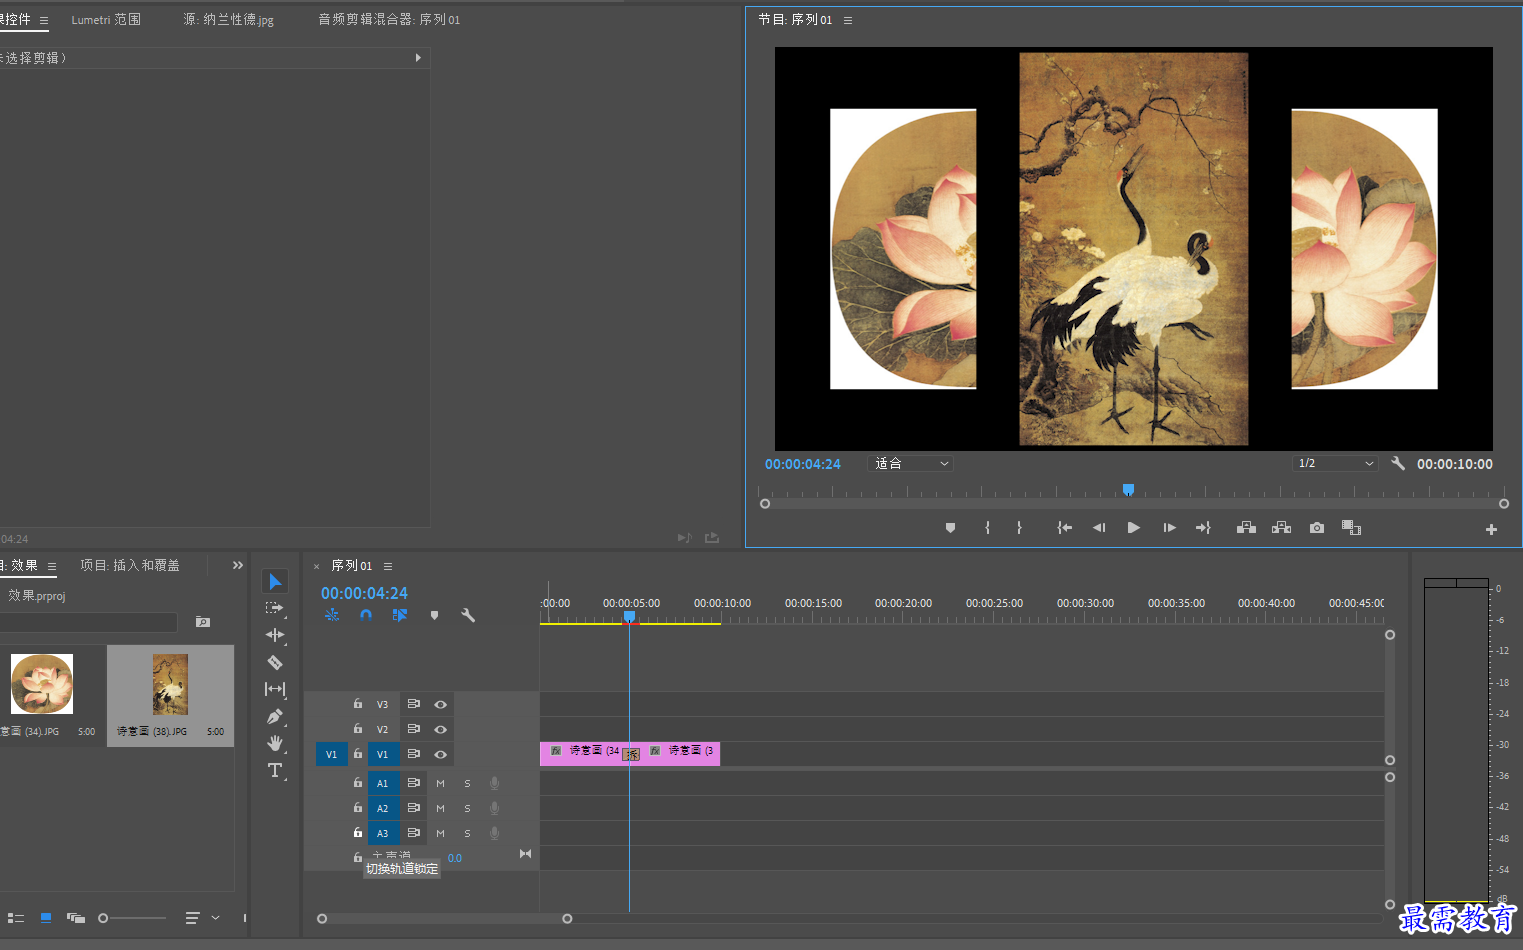Toggle A1 track targeting

pyautogui.click(x=382, y=783)
